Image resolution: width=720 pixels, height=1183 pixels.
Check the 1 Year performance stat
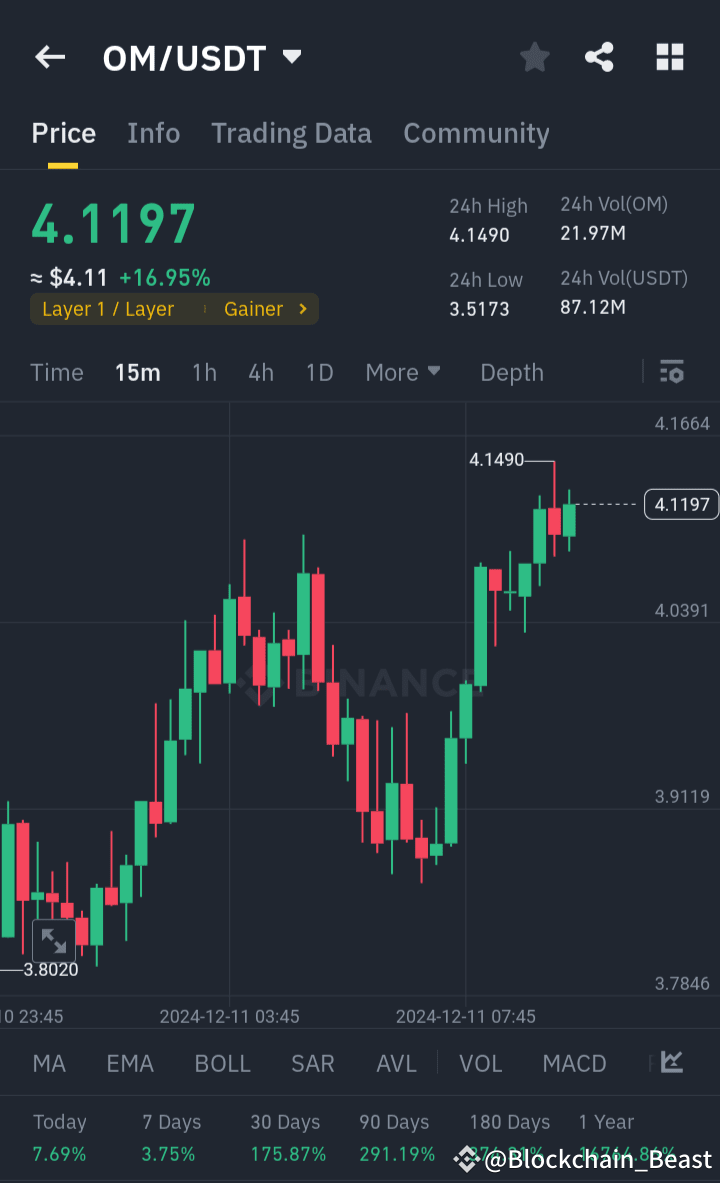tap(606, 1122)
